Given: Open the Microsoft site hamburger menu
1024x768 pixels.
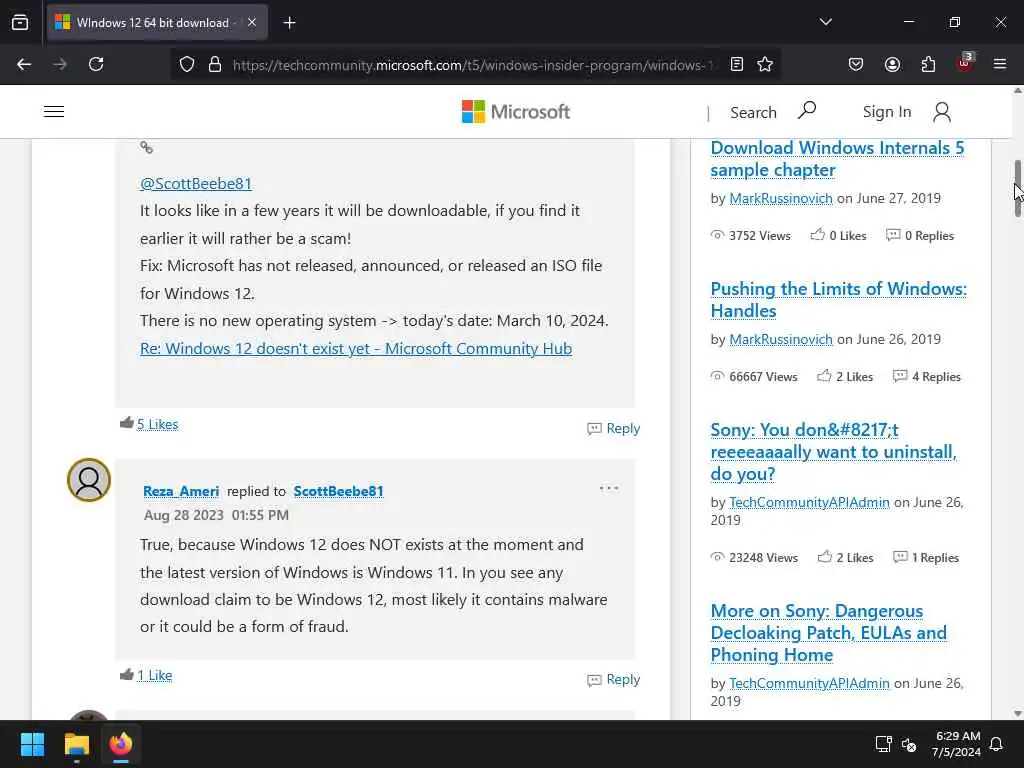Looking at the screenshot, I should 54,112.
